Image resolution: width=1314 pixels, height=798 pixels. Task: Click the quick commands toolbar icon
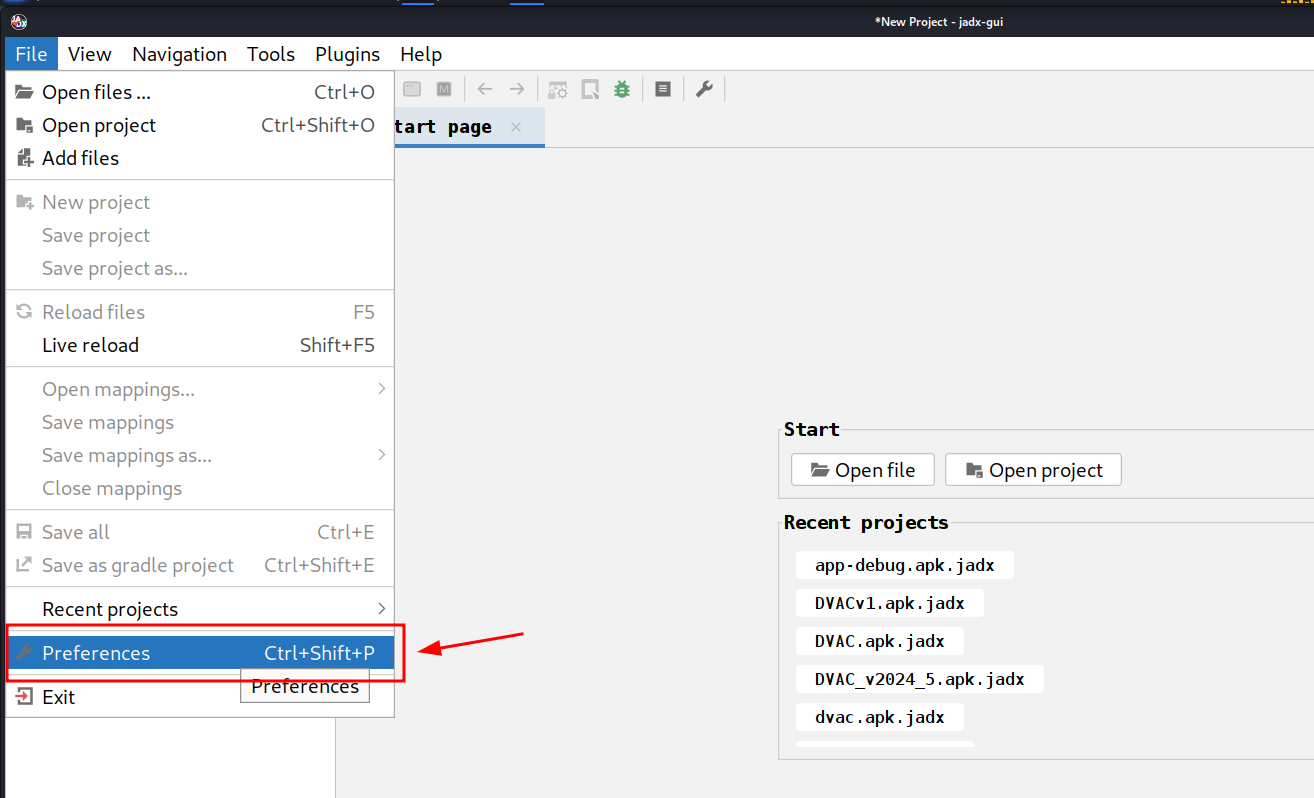tap(590, 89)
